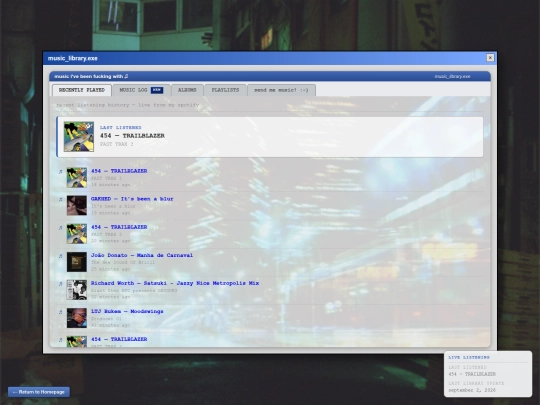Click '454 – TRAILBLAZER' in live listening widget

click(472, 374)
